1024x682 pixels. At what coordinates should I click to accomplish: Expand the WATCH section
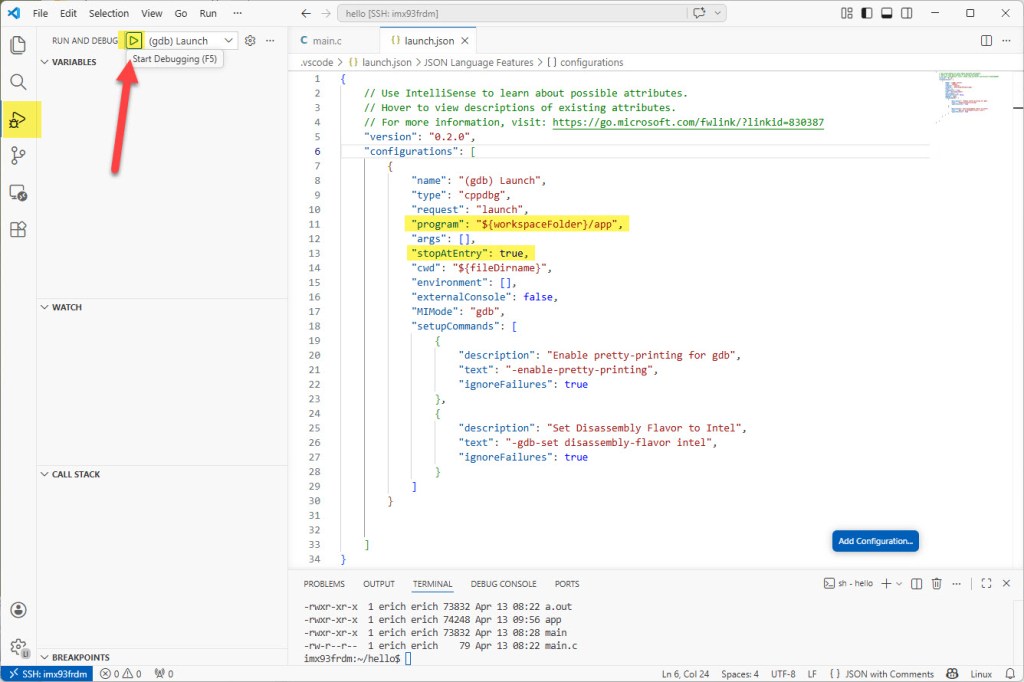click(x=47, y=307)
